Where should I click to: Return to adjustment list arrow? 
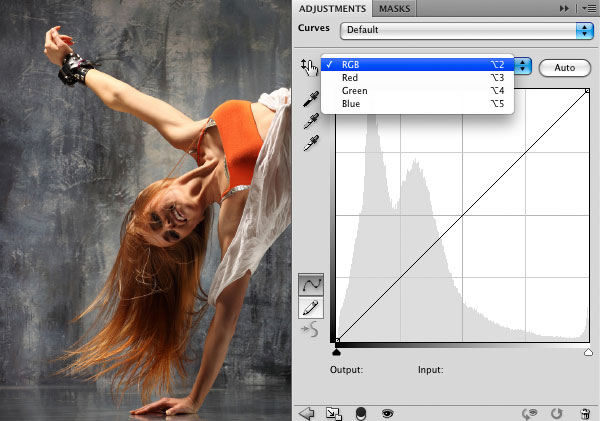307,413
